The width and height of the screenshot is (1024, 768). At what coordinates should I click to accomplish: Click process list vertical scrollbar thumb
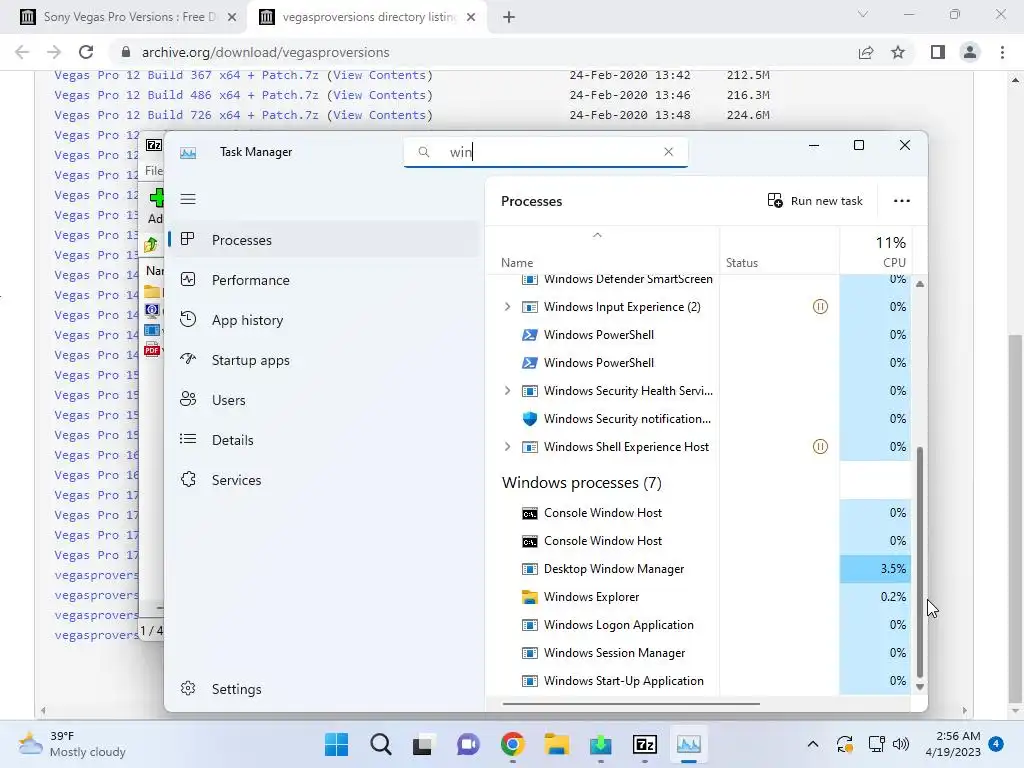920,562
